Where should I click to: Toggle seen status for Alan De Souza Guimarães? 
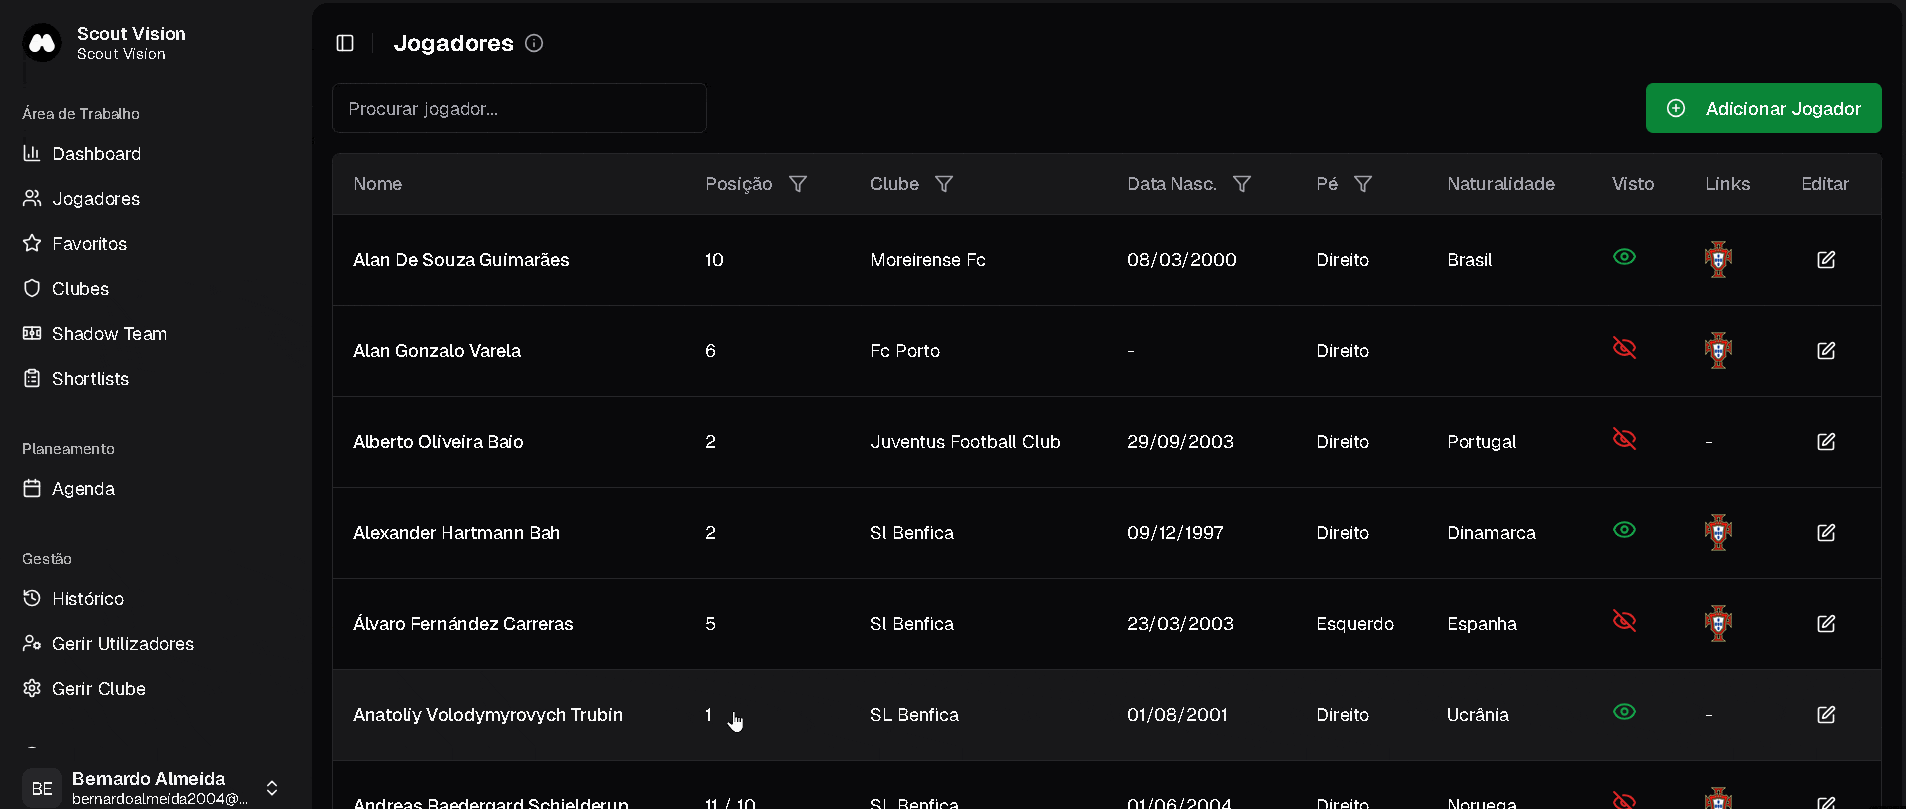click(x=1624, y=257)
